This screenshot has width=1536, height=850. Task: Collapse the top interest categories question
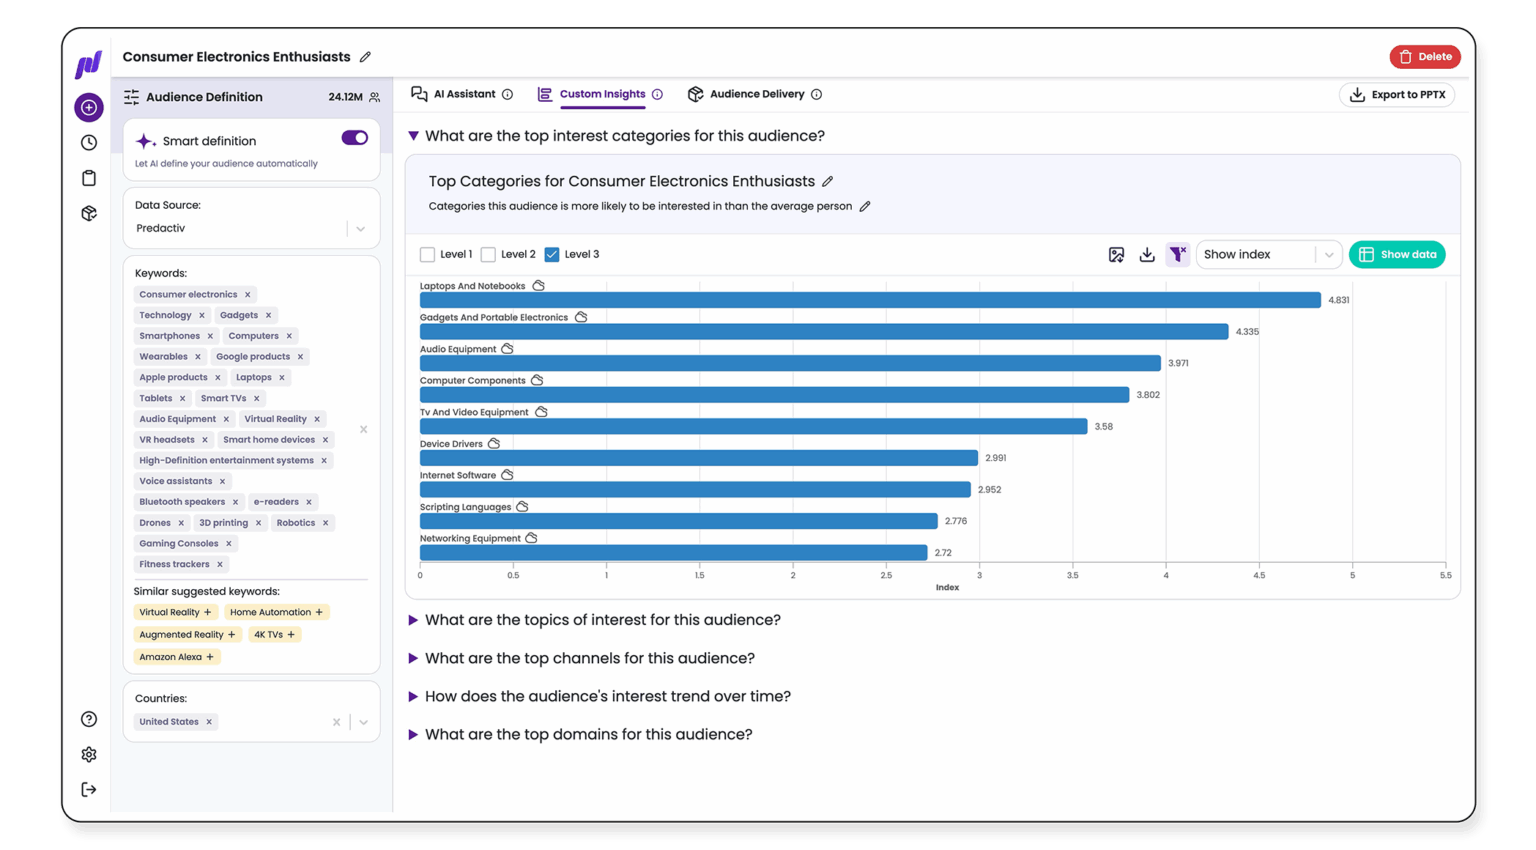[414, 135]
